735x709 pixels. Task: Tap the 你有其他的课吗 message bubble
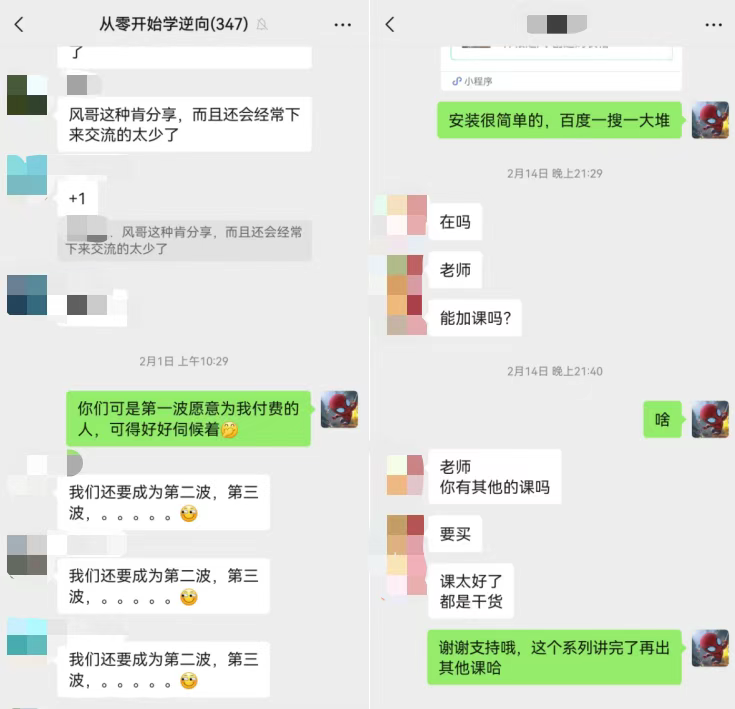(495, 477)
